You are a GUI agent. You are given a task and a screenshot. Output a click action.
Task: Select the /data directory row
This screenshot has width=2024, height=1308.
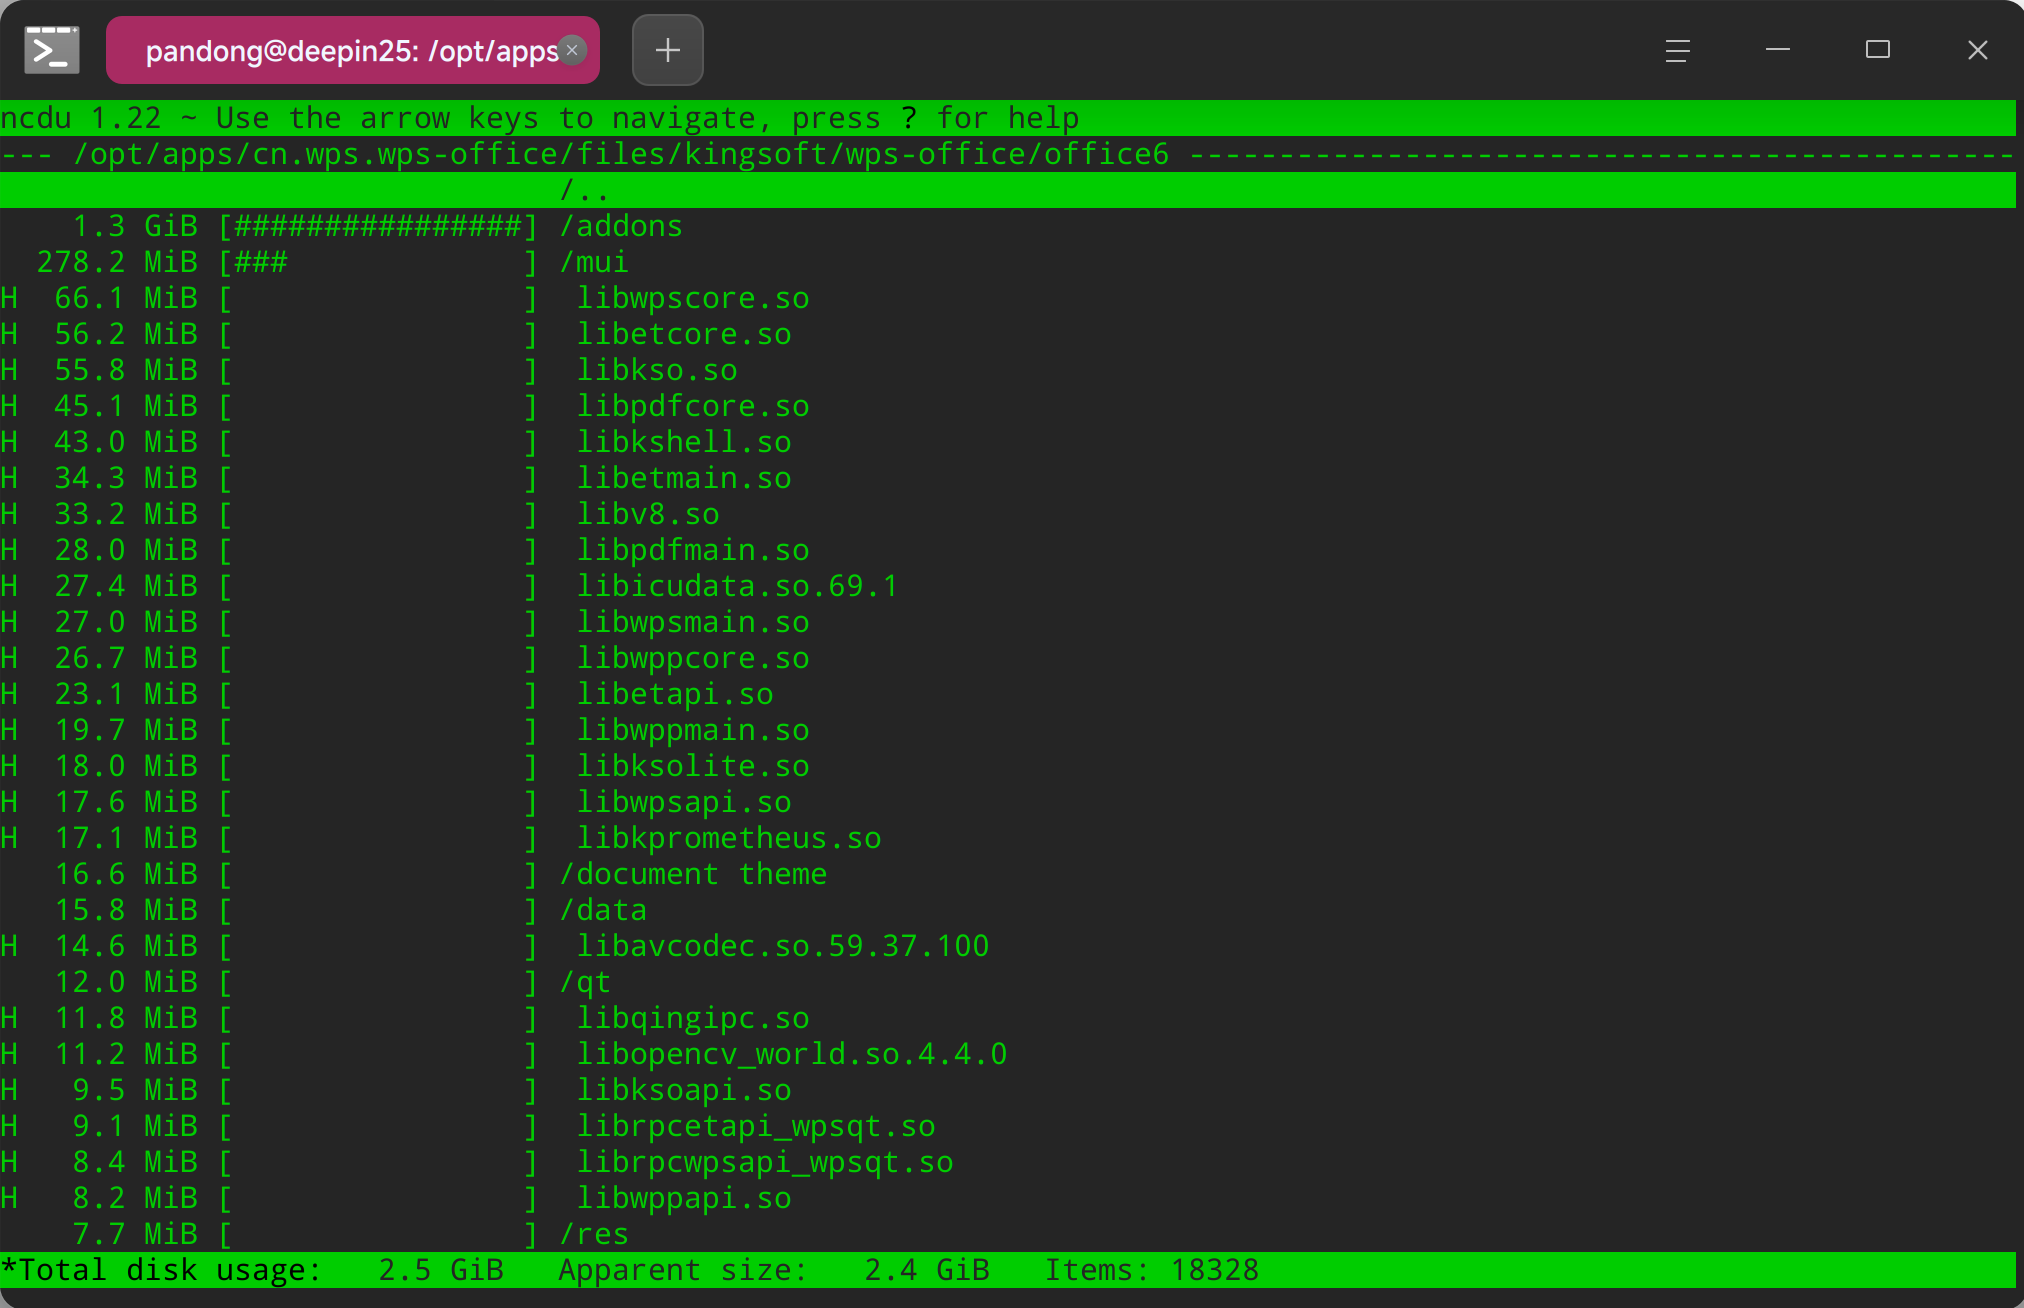click(x=1008, y=910)
